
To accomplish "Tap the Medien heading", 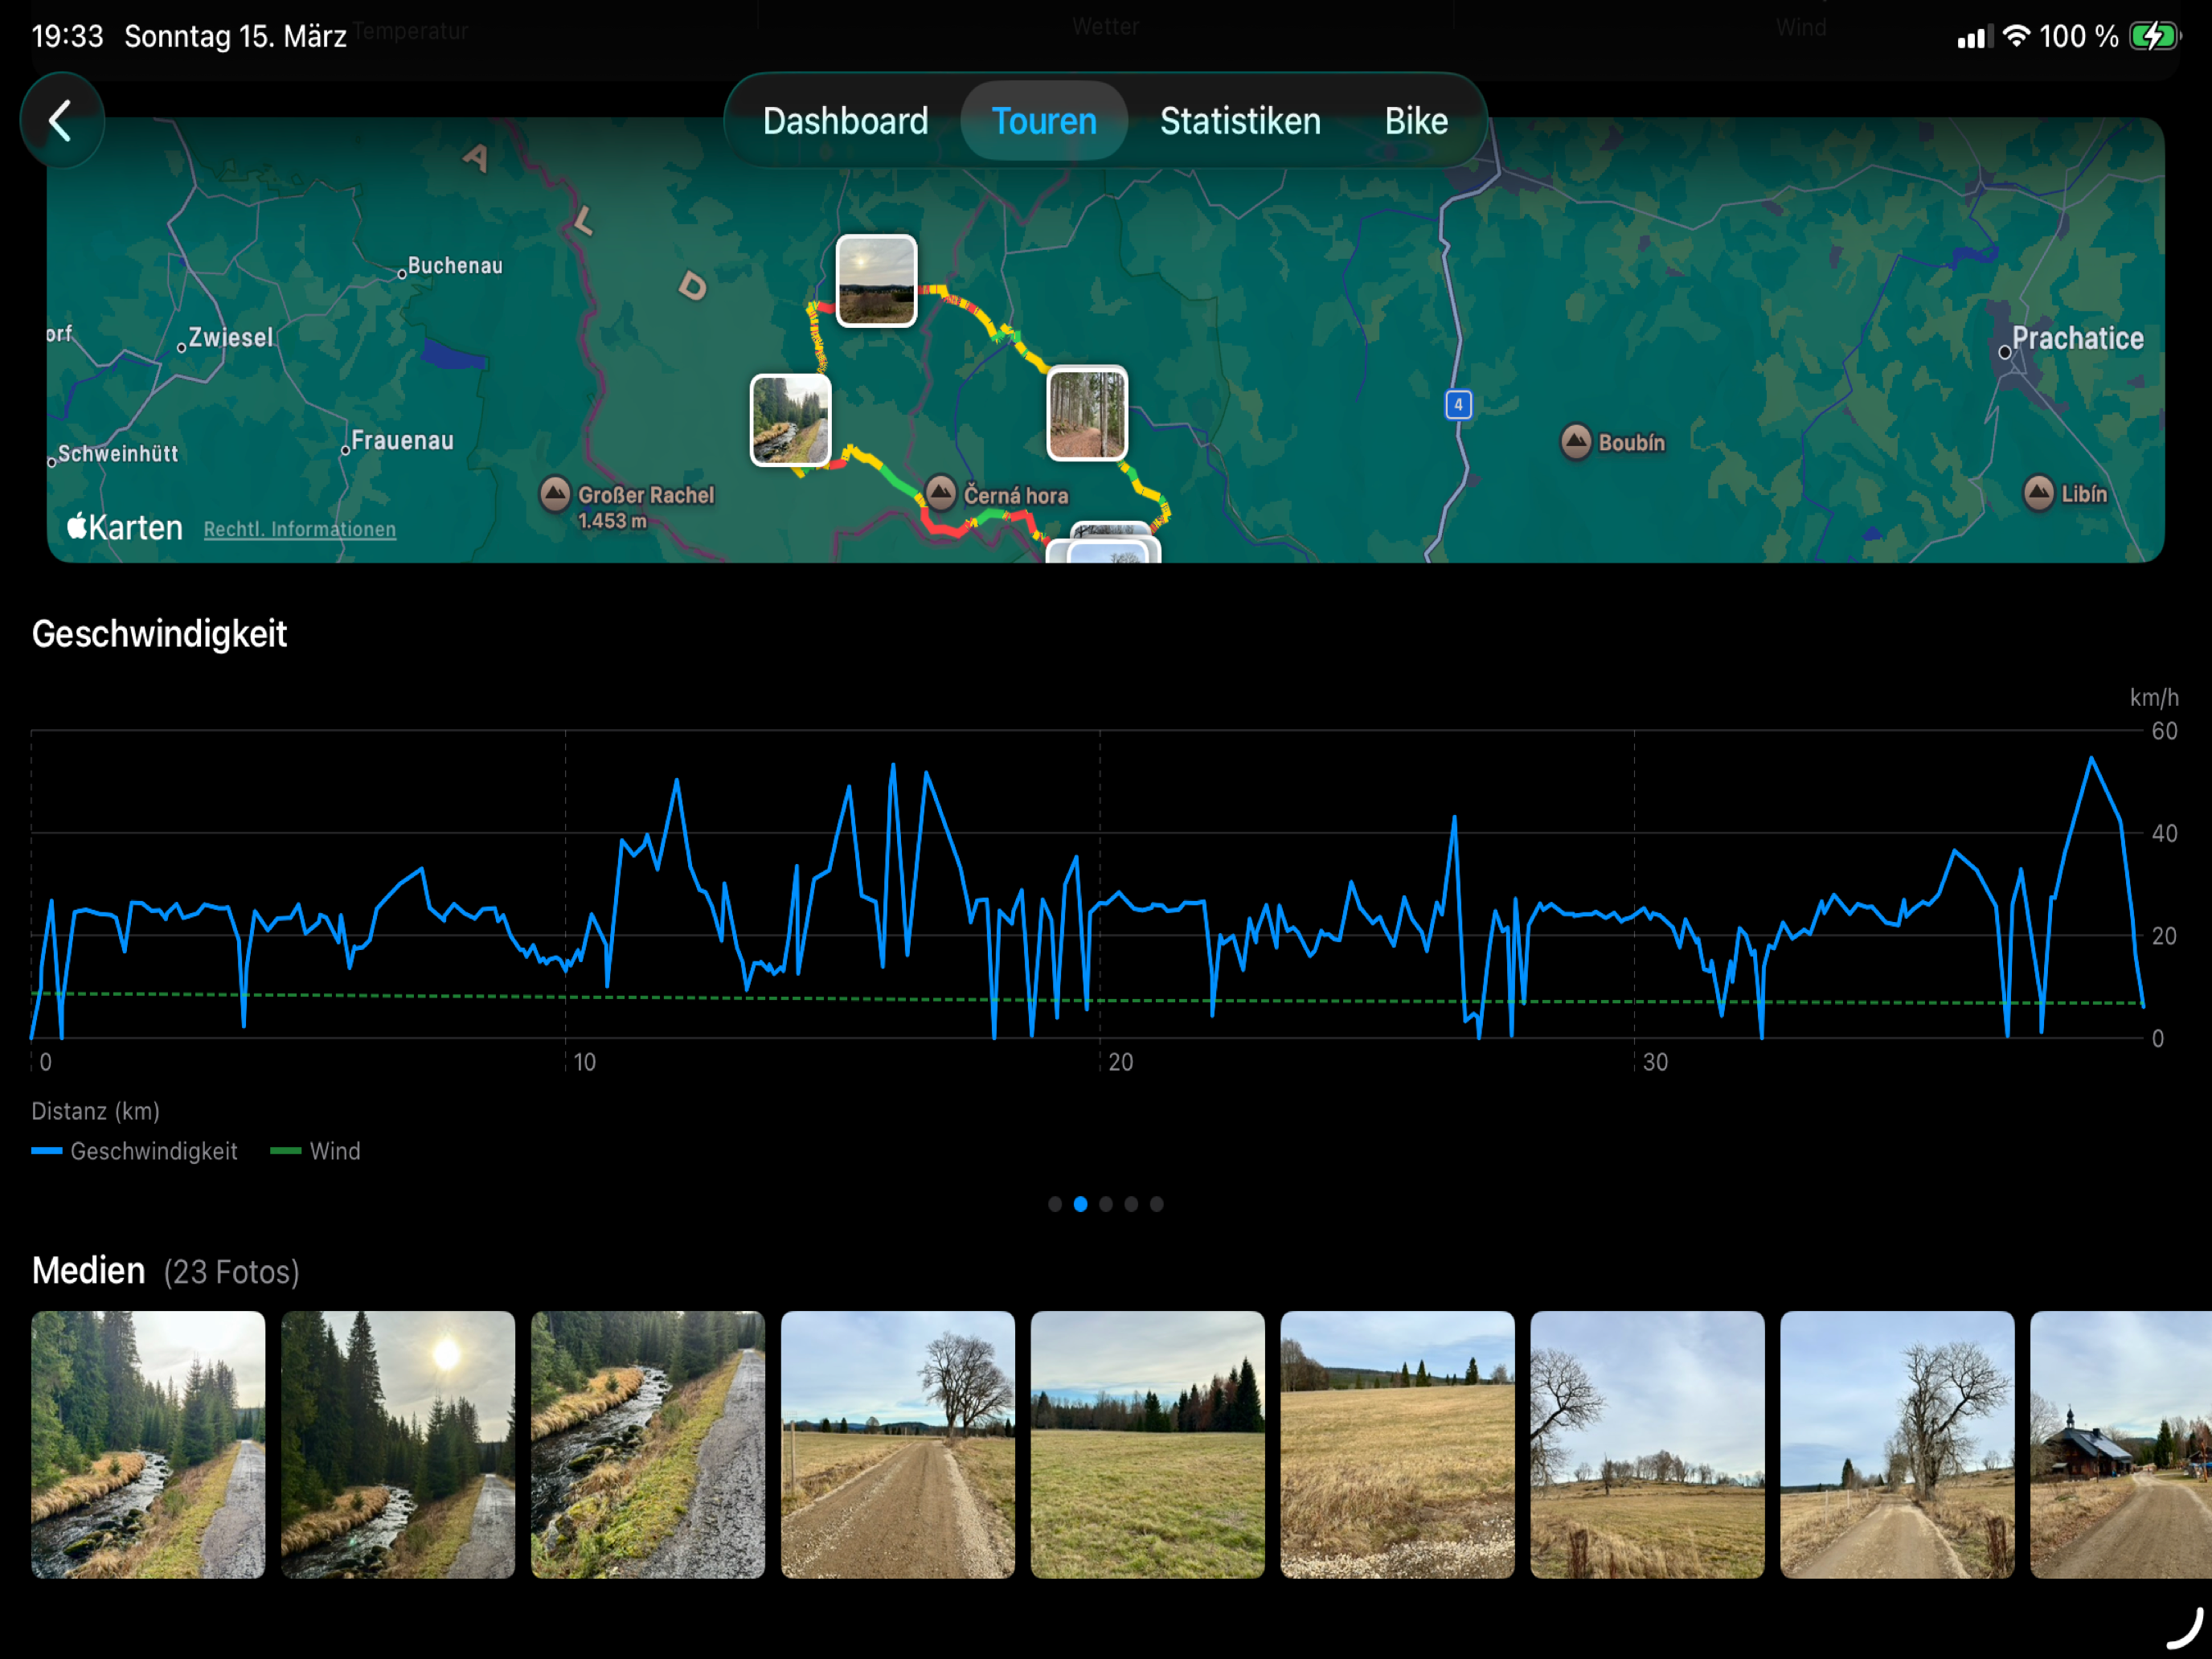I will pyautogui.click(x=88, y=1271).
